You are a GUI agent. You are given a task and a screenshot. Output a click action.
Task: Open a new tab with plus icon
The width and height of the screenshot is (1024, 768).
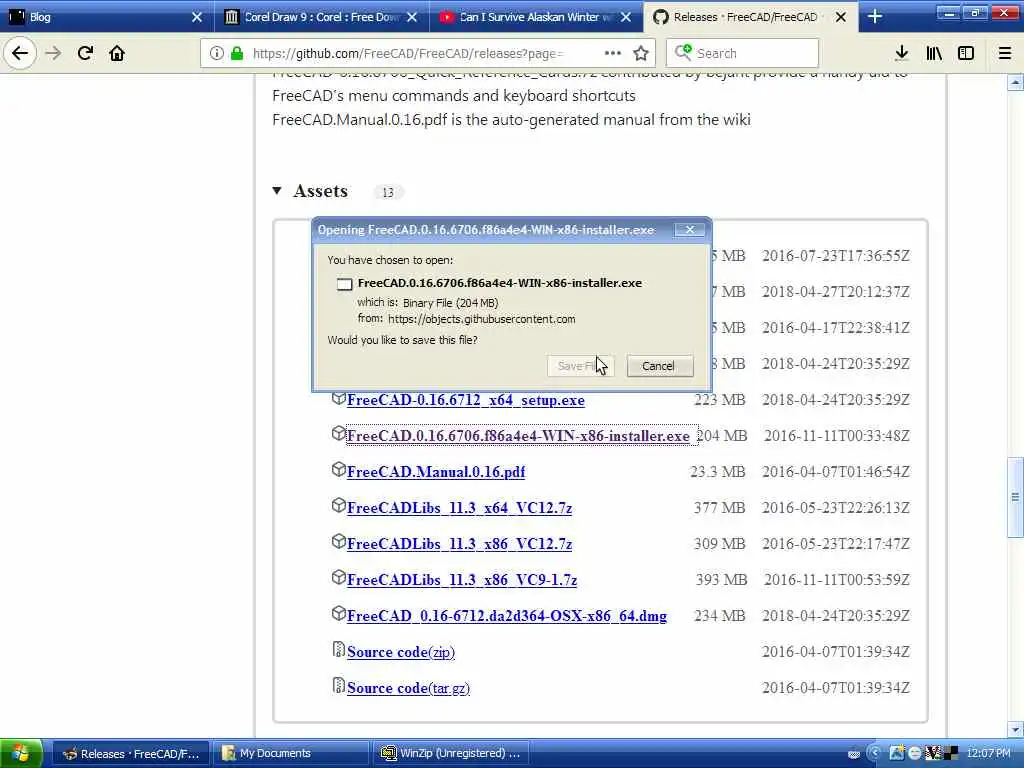pyautogui.click(x=875, y=17)
